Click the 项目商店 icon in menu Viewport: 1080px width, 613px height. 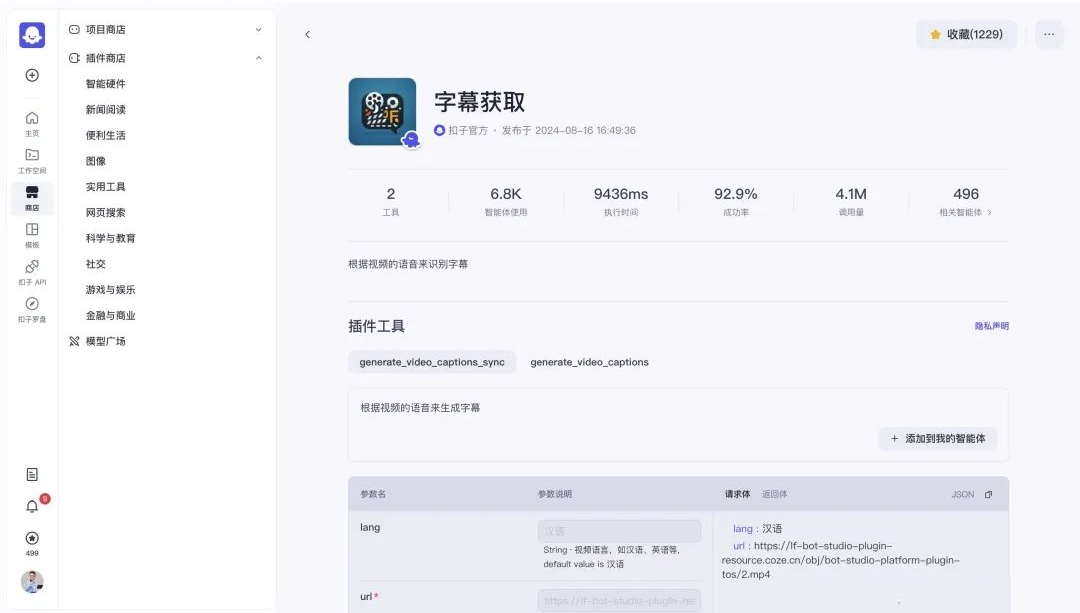point(74,30)
